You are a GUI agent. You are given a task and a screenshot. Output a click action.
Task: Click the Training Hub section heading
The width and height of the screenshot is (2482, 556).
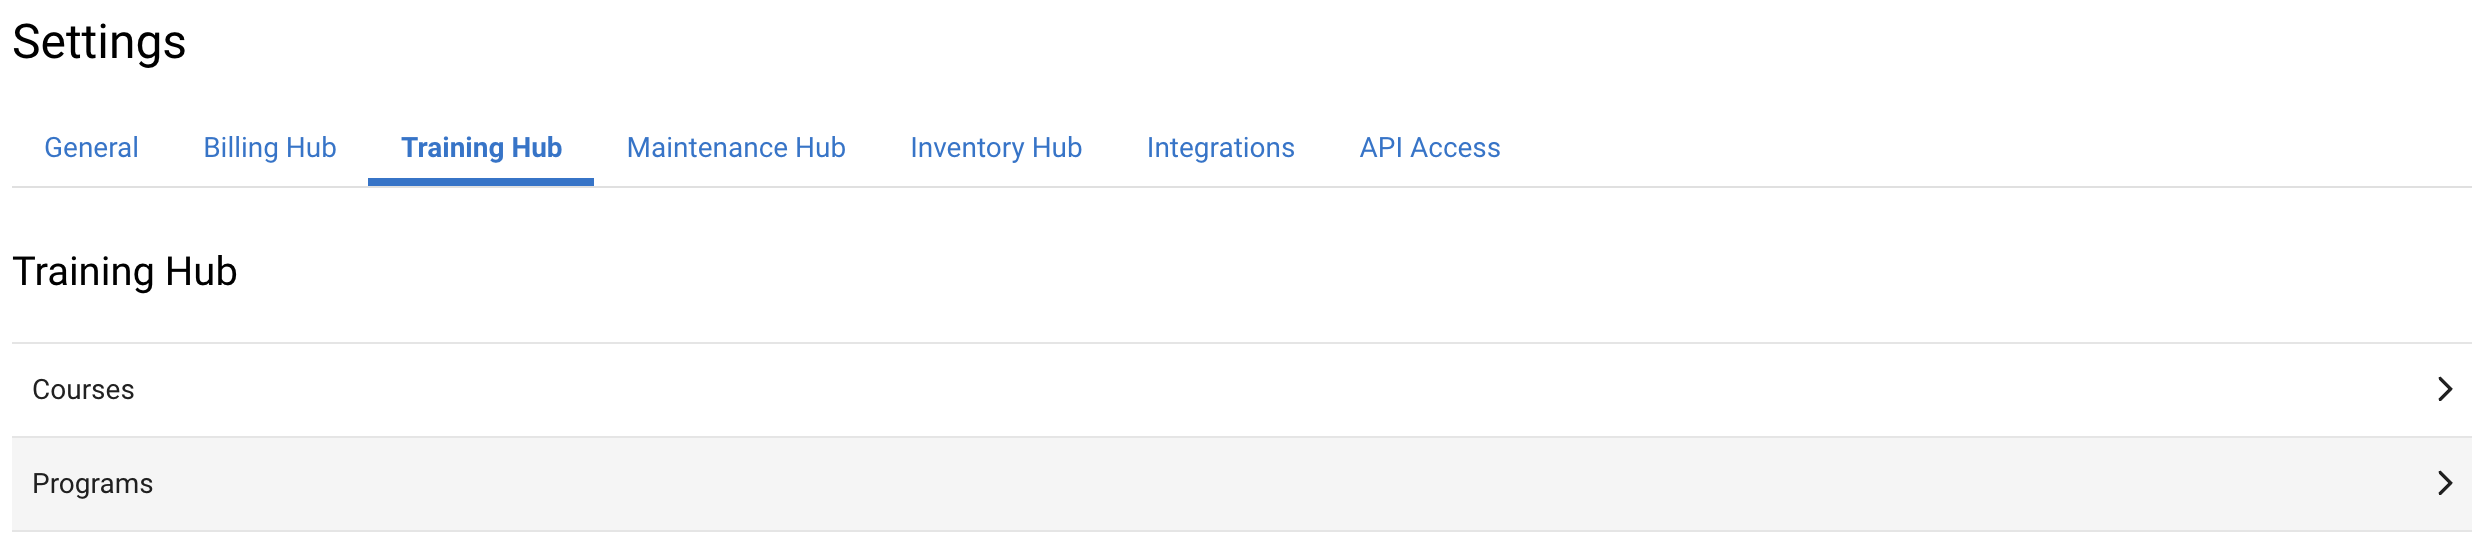coord(125,272)
